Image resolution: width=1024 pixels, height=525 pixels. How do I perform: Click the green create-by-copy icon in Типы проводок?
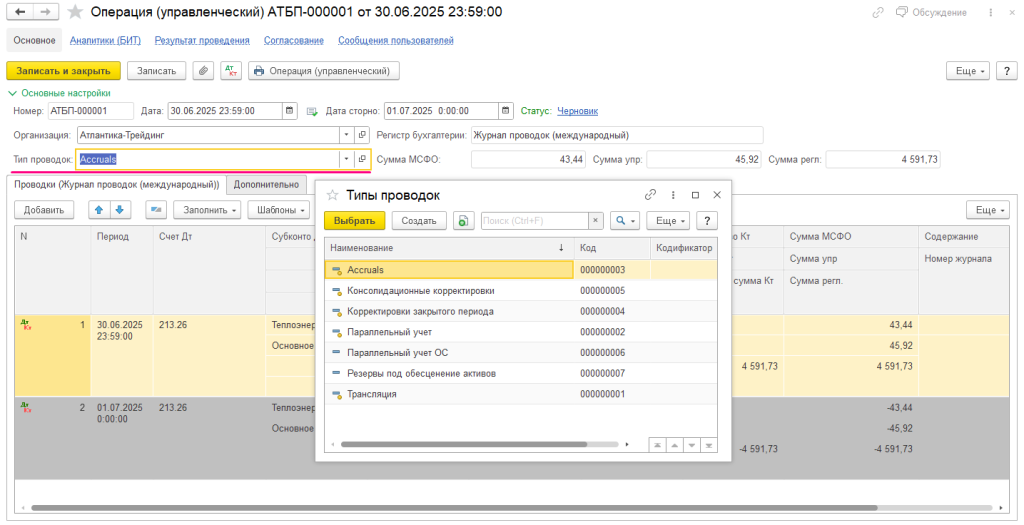click(x=463, y=221)
